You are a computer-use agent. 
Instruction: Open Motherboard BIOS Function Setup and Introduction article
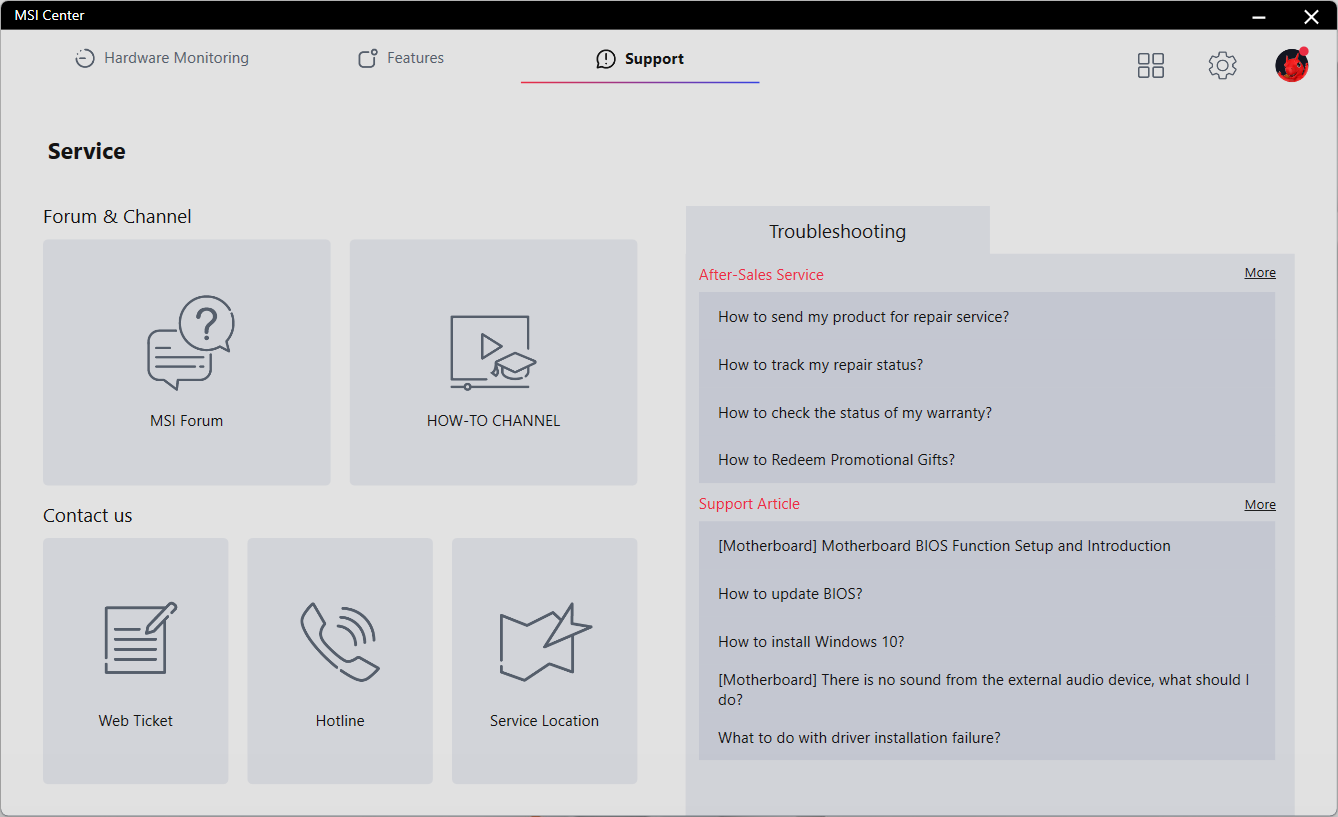click(x=945, y=546)
